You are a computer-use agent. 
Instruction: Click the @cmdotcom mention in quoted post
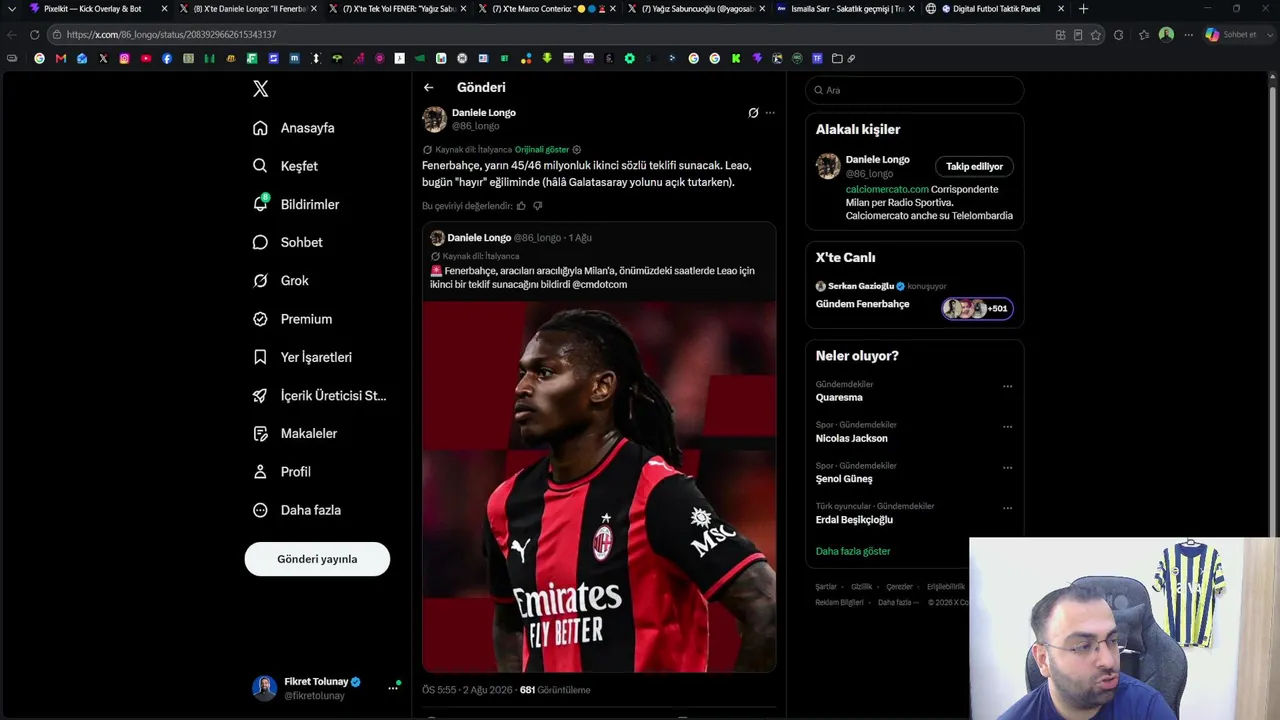click(x=600, y=285)
